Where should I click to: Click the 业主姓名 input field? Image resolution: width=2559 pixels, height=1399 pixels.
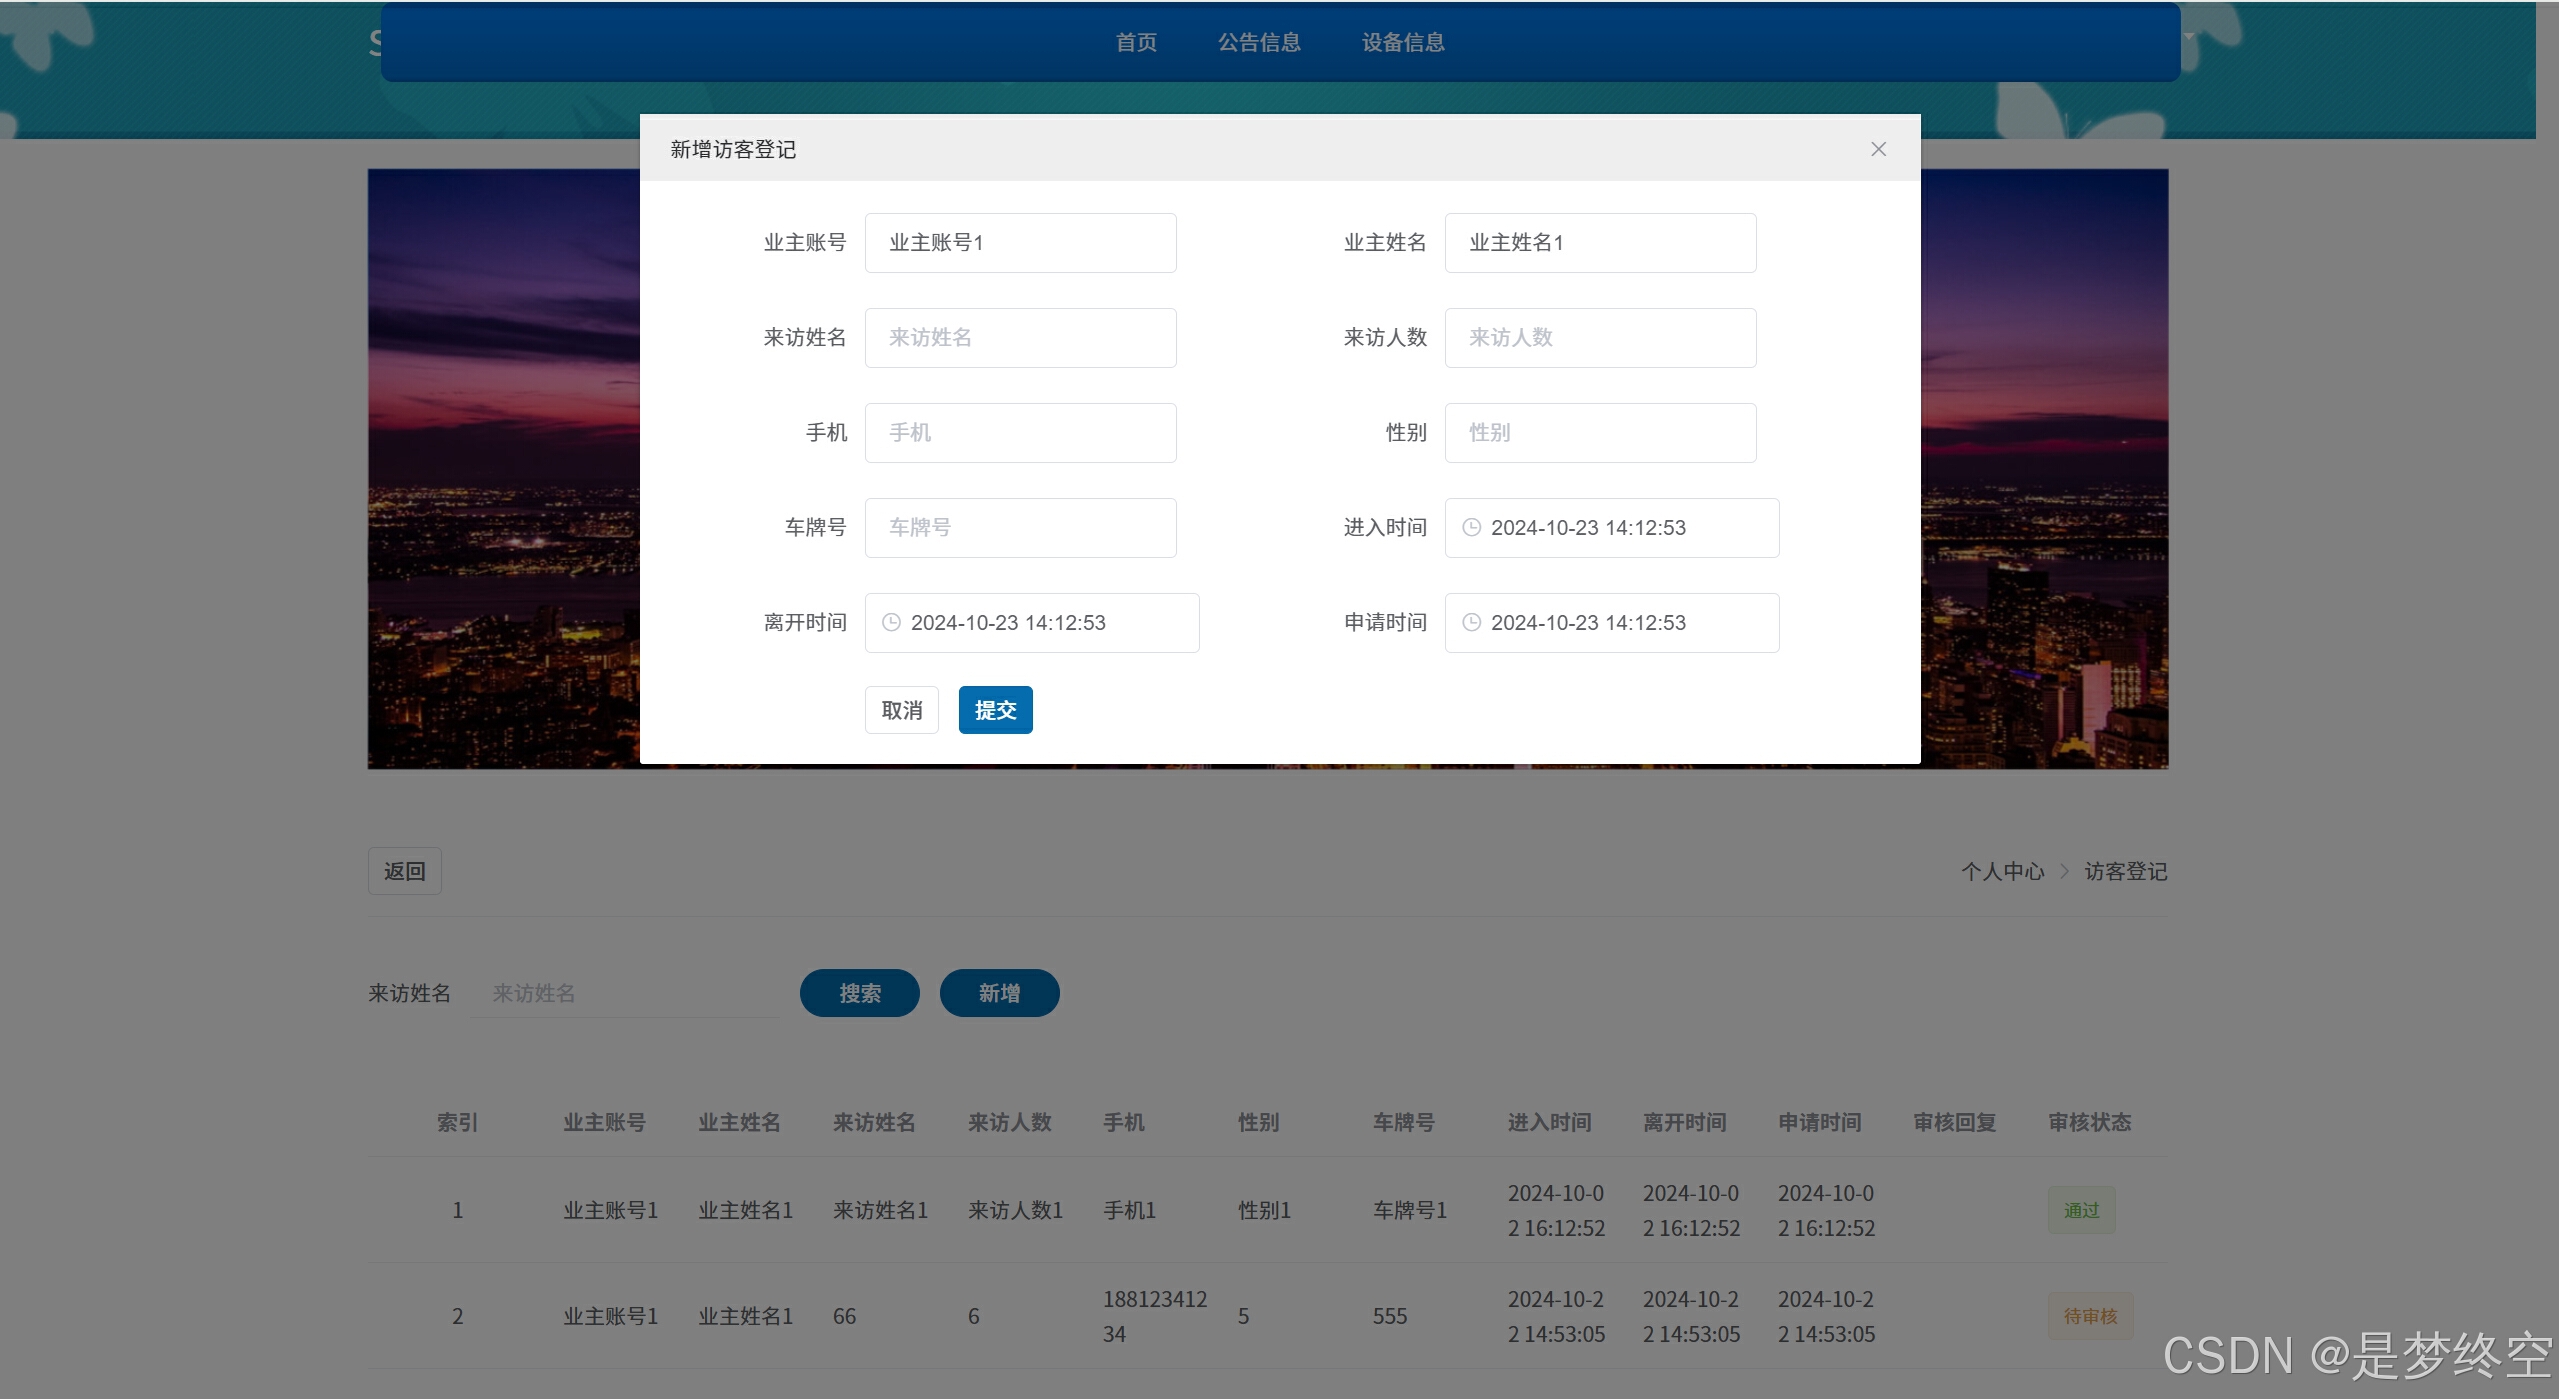(x=1600, y=242)
